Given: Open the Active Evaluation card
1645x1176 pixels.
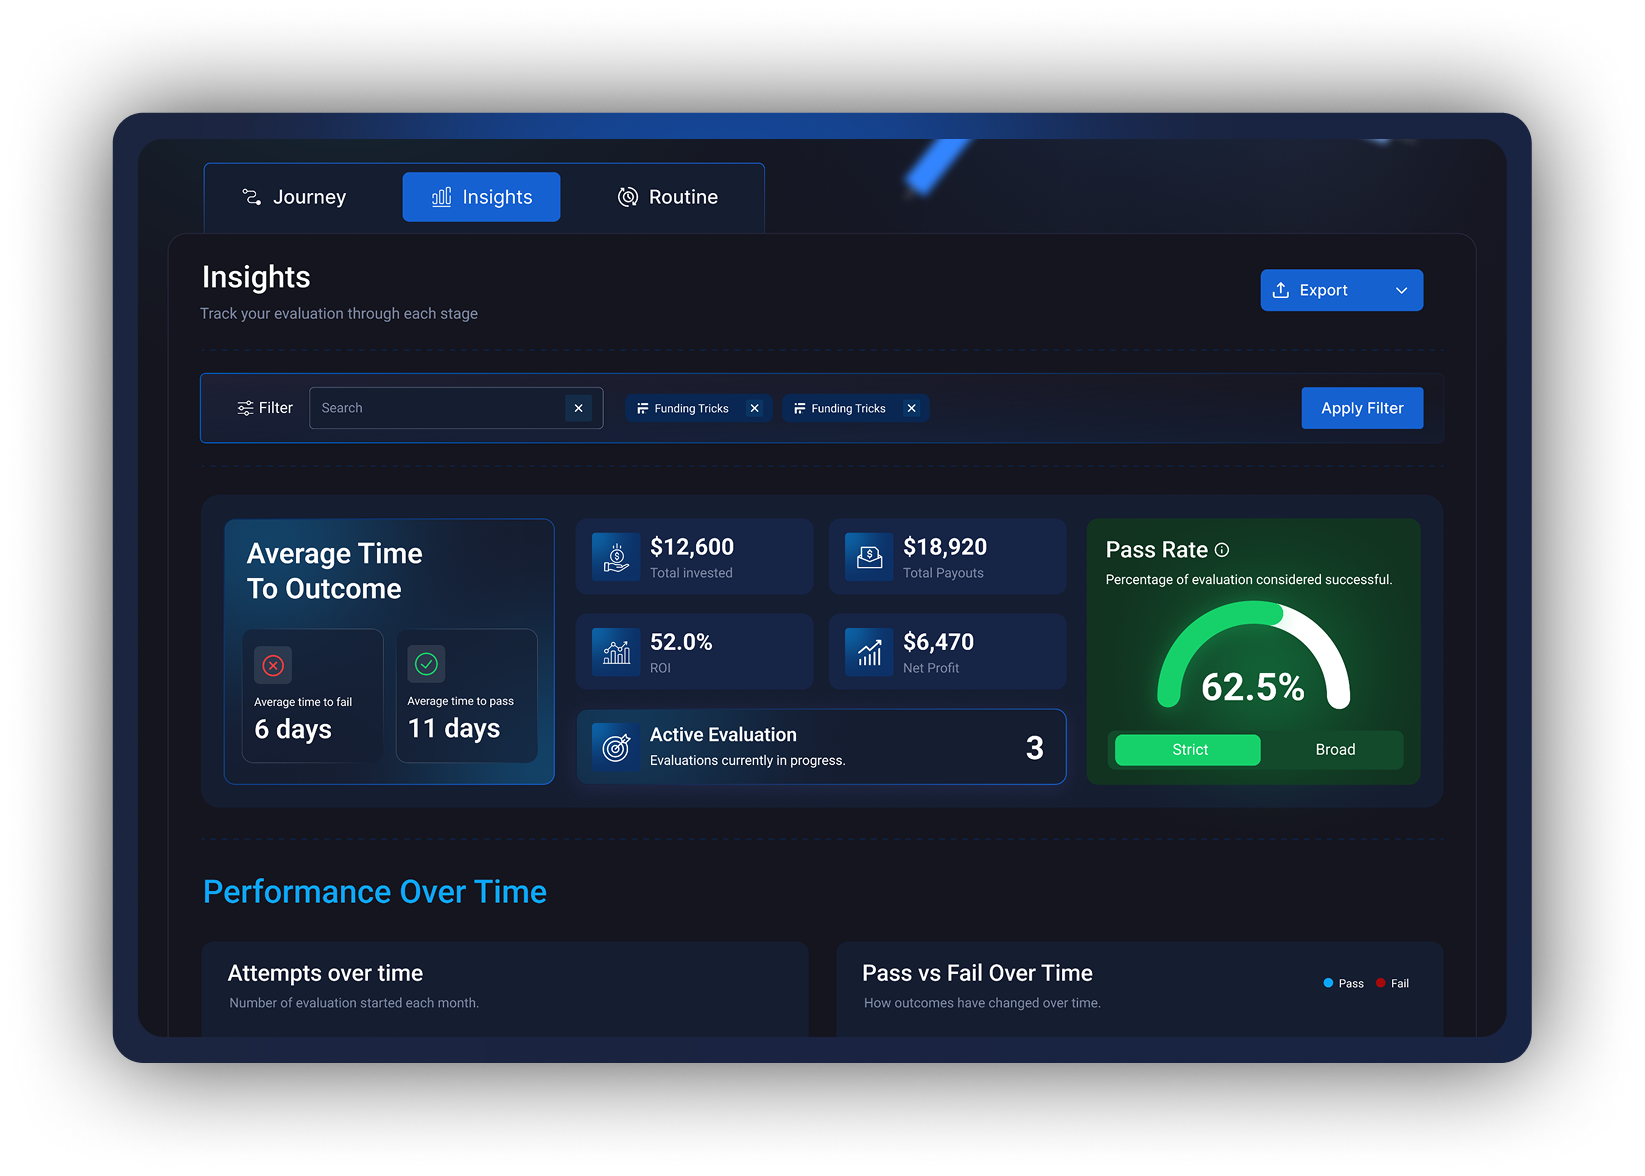Looking at the screenshot, I should pos(821,747).
